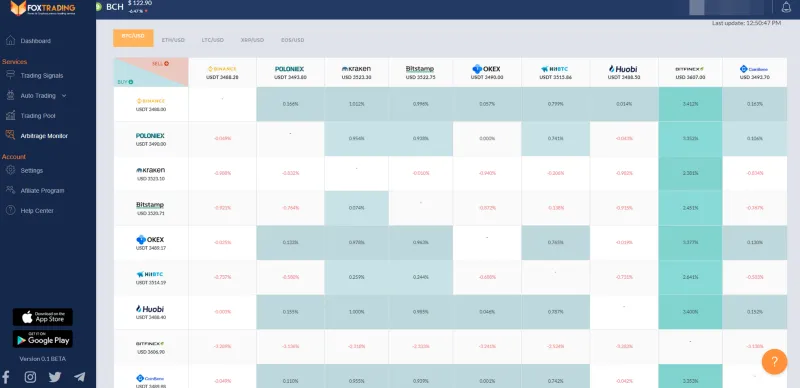Image resolution: width=800 pixels, height=388 pixels.
Task: Click the Version 0.1 BETA label
Action: 42,358
